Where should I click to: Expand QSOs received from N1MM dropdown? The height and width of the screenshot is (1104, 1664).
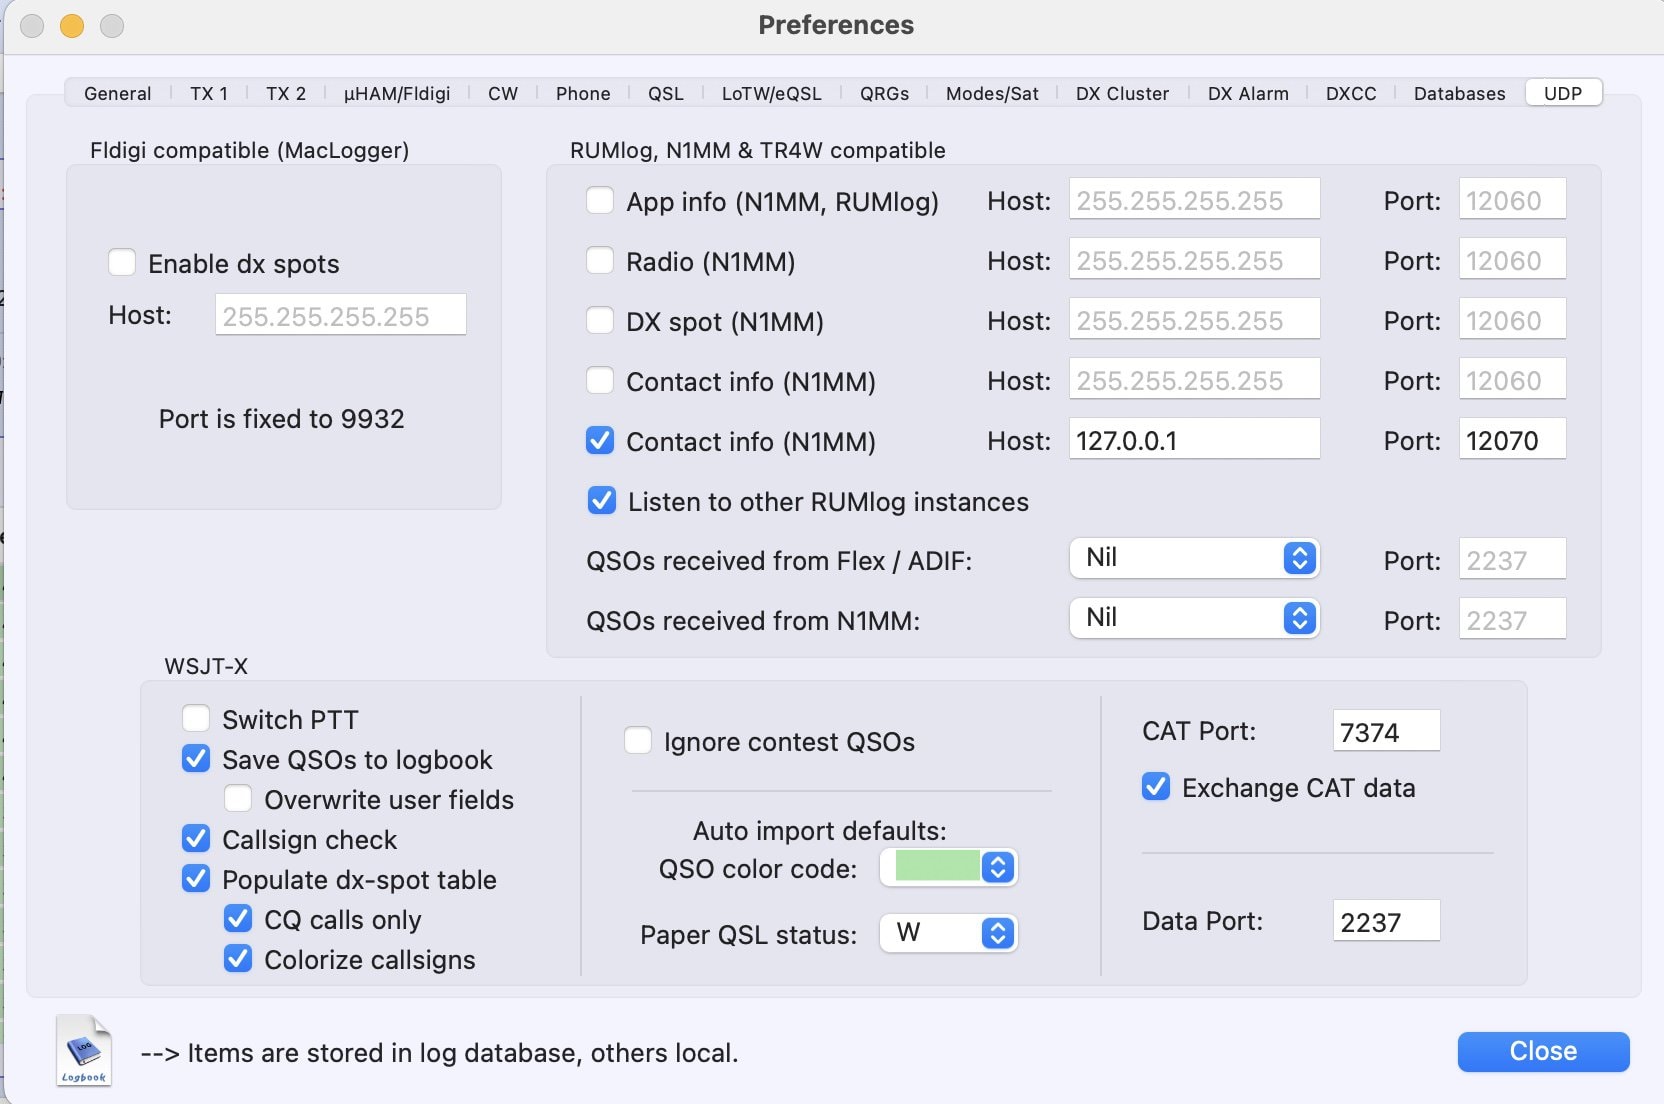click(1194, 618)
